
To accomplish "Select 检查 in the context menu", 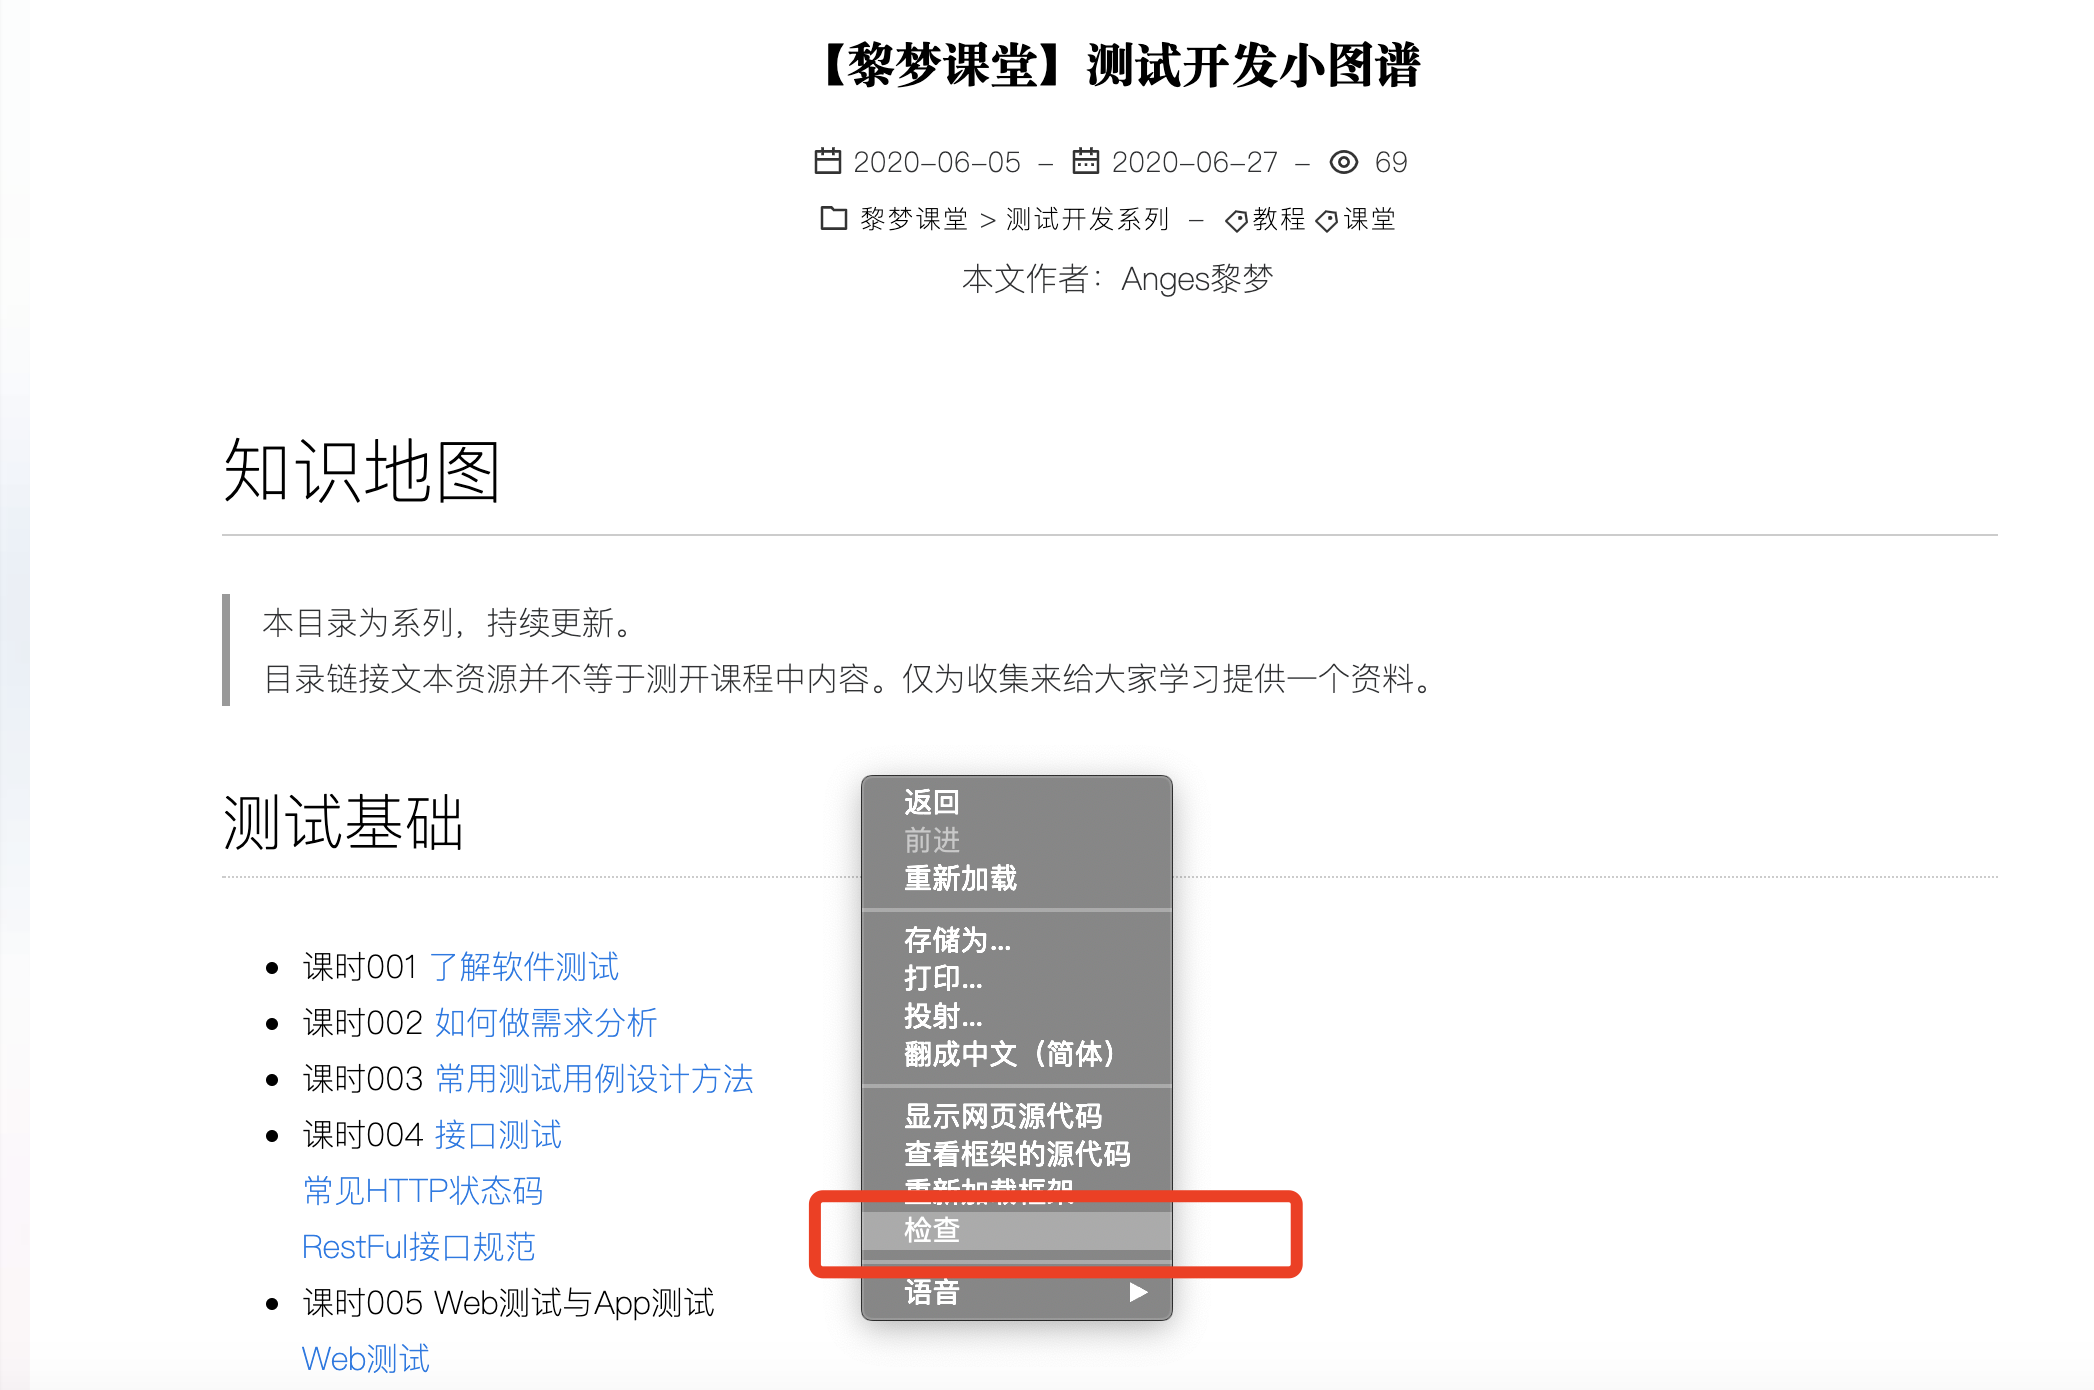I will [932, 1230].
